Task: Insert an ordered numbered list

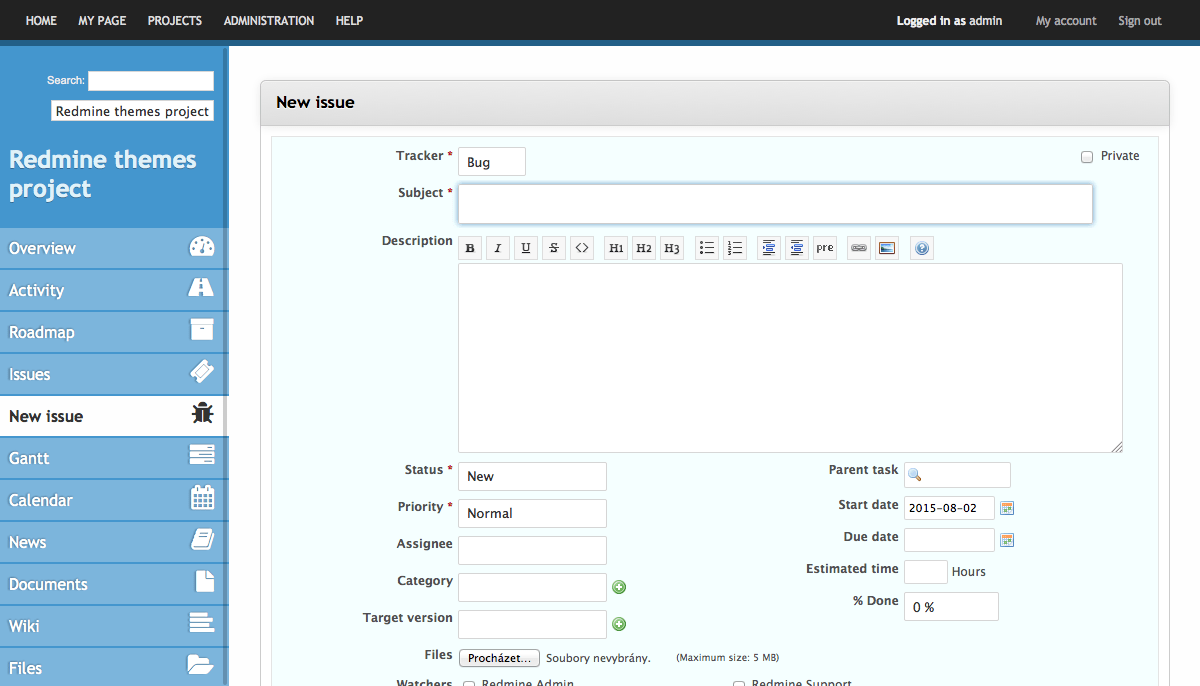Action: (x=735, y=248)
